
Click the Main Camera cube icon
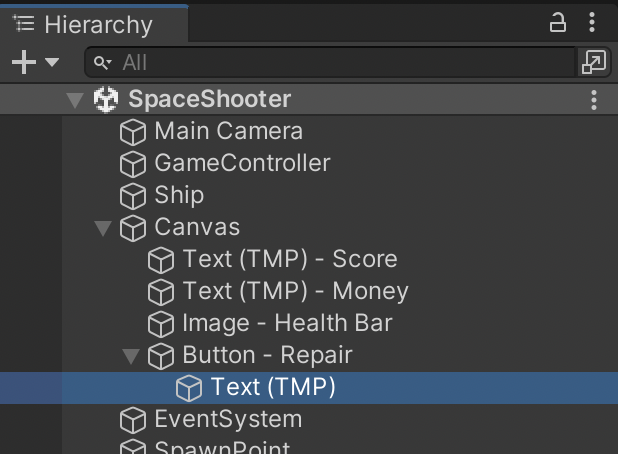point(133,132)
